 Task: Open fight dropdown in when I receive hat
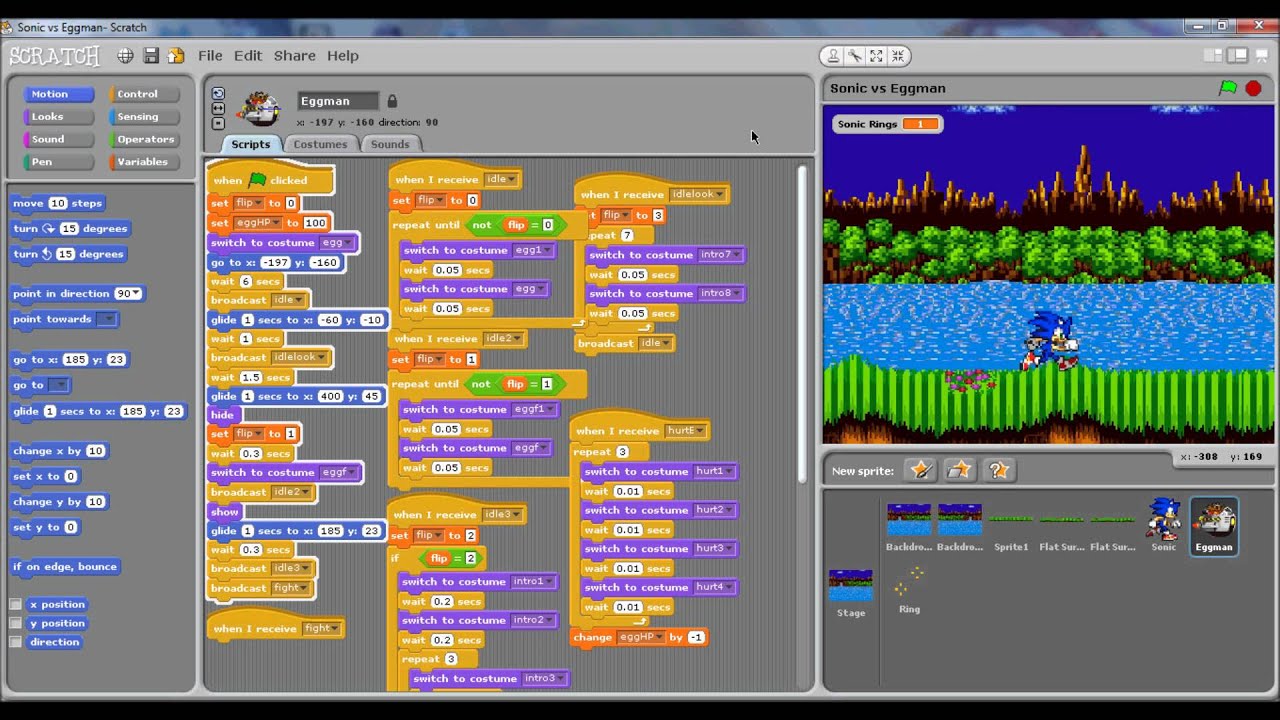336,629
